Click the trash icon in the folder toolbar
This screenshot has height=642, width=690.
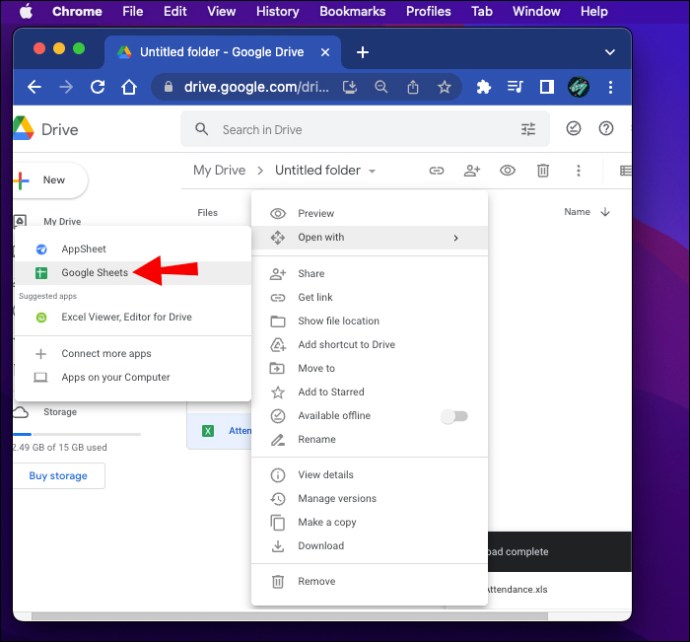coord(543,170)
